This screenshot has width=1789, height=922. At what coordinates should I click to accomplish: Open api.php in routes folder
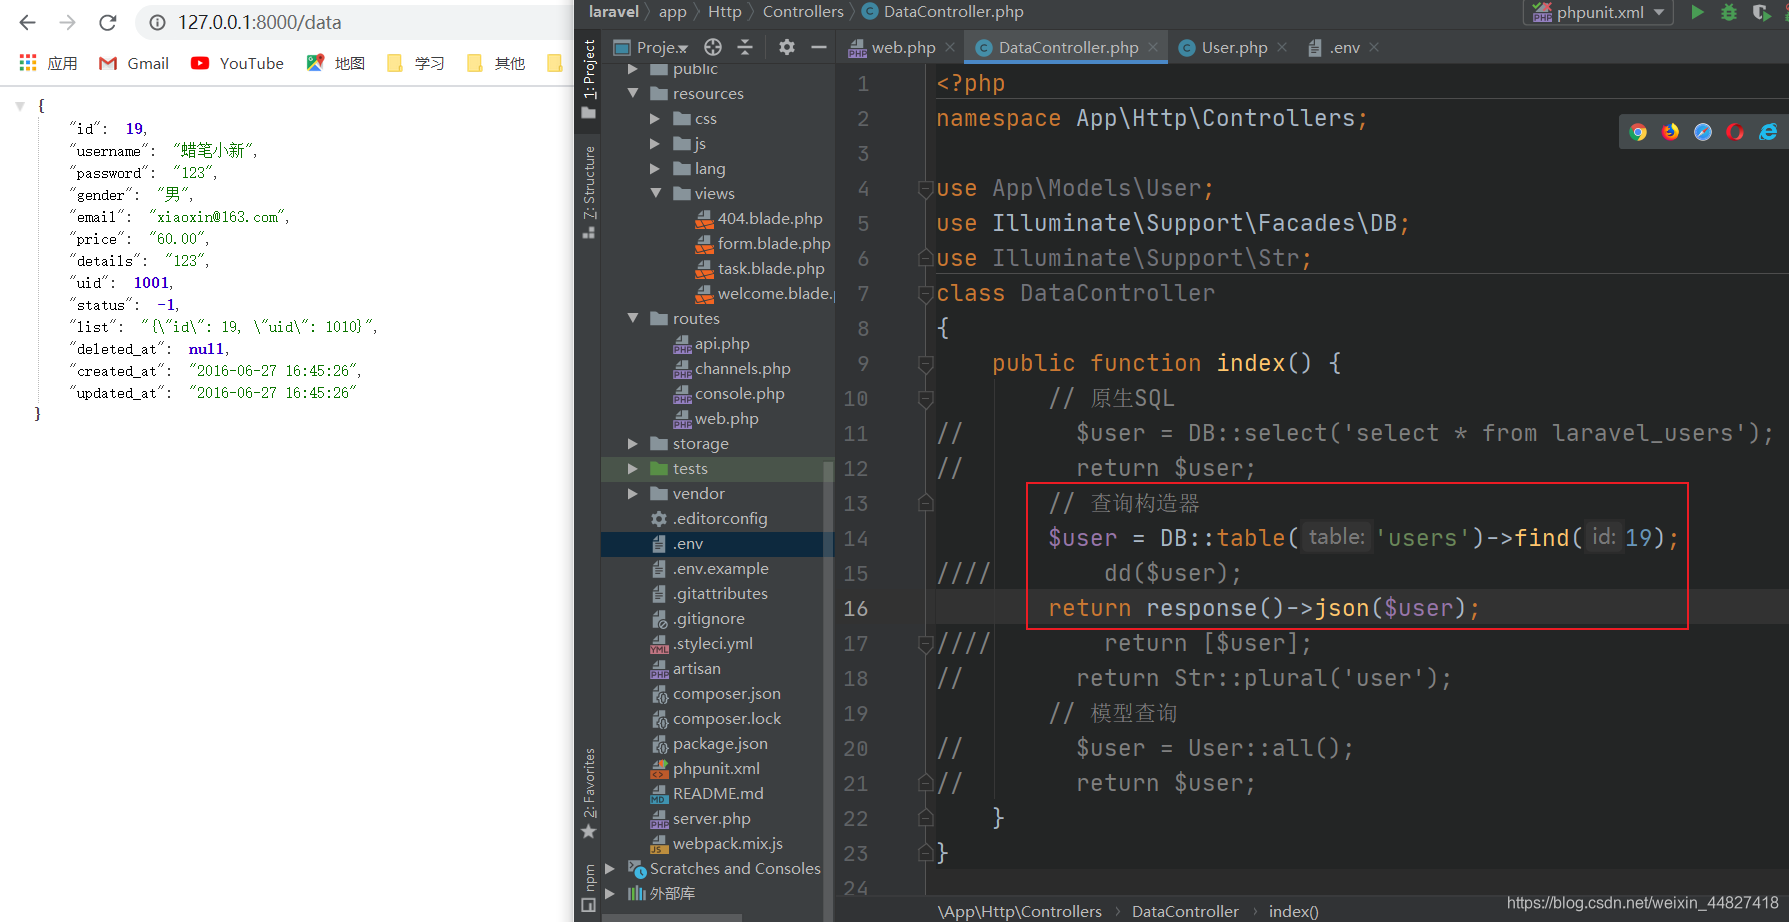coord(711,343)
